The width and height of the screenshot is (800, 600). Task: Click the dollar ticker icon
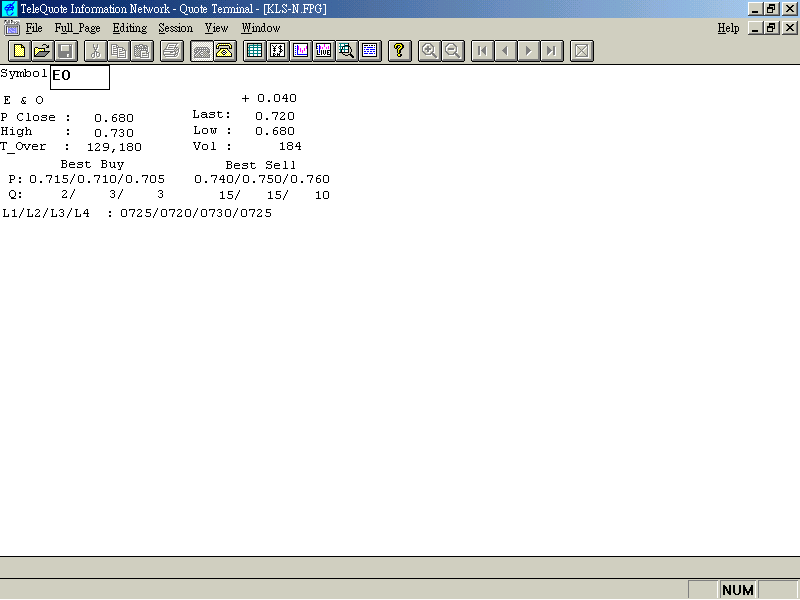pos(278,51)
